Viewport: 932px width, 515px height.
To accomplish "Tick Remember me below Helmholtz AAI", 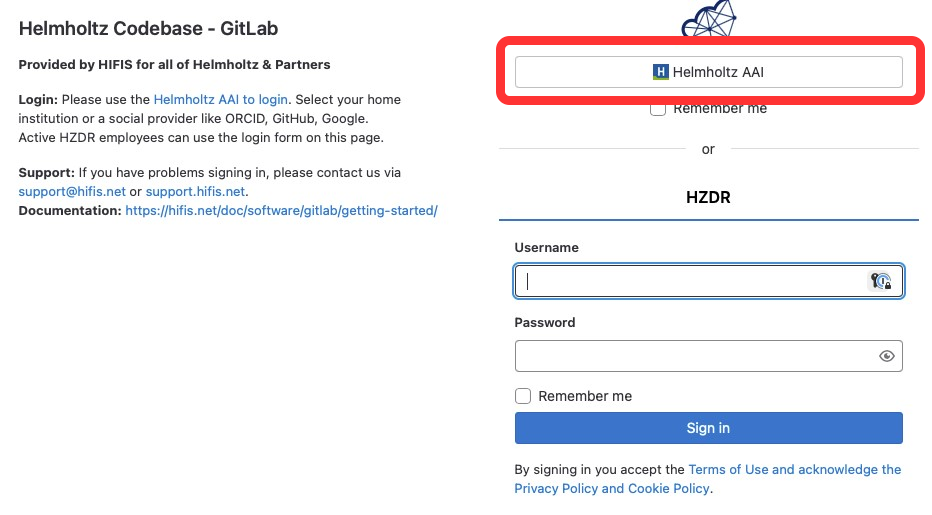I will [658, 109].
